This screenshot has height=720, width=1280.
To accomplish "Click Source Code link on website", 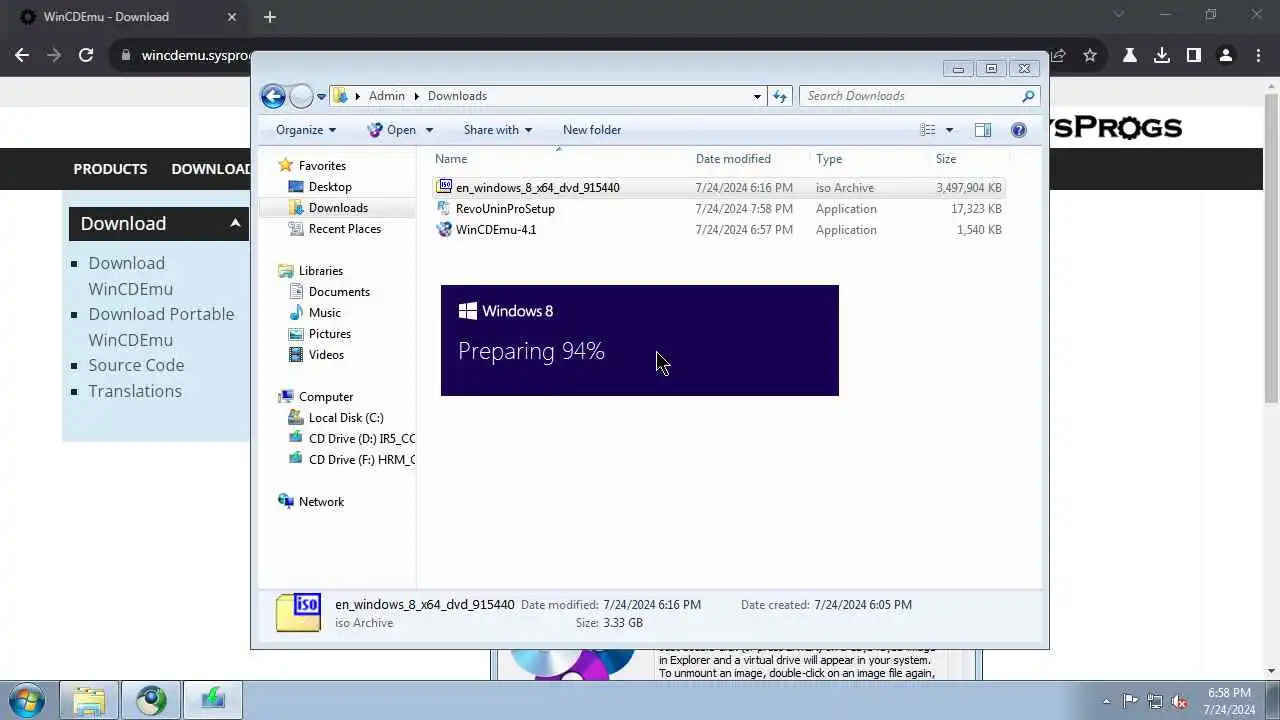I will coord(136,365).
